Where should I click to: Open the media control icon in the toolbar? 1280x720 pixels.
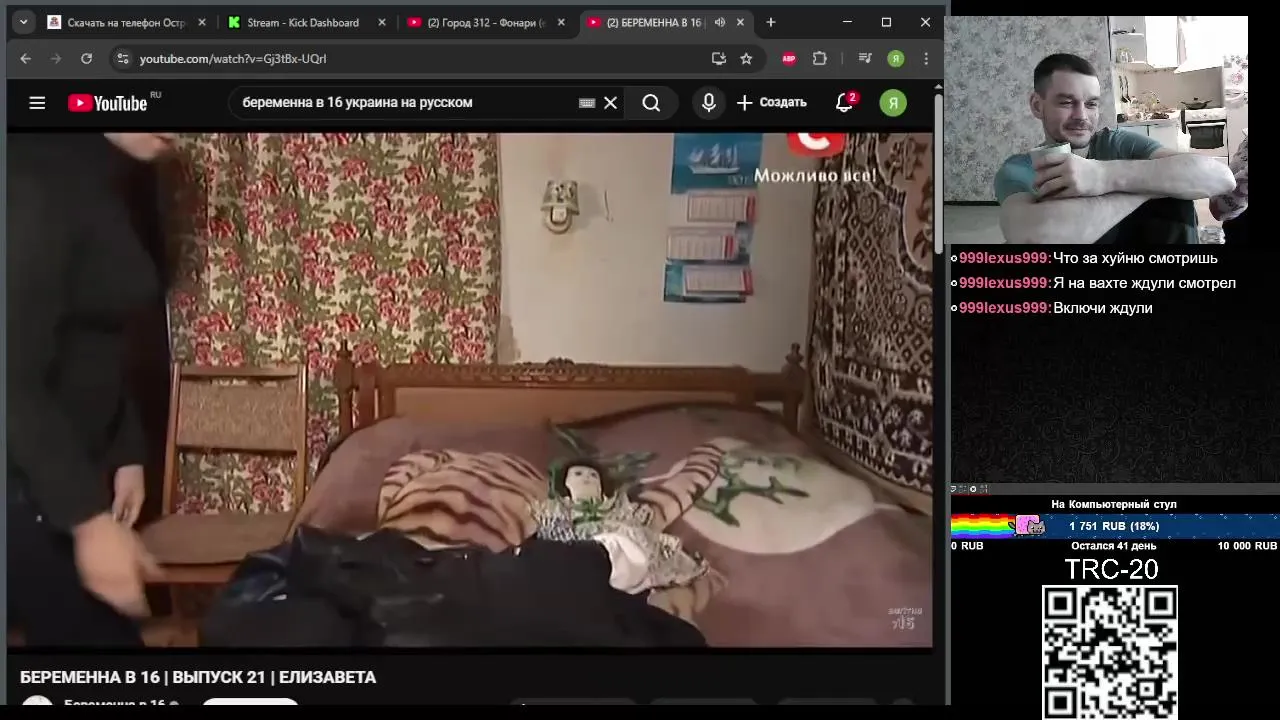click(865, 59)
